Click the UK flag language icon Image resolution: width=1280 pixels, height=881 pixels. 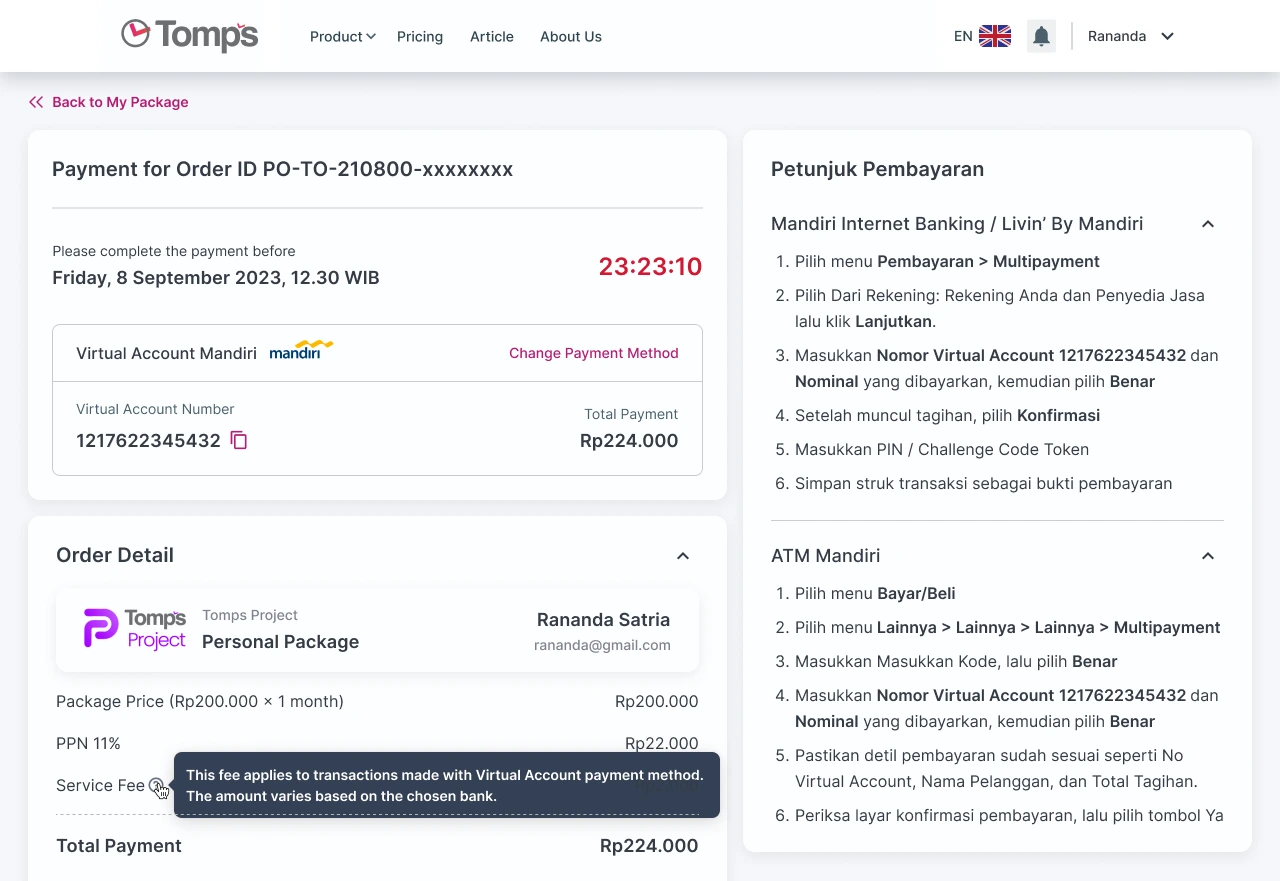(994, 36)
